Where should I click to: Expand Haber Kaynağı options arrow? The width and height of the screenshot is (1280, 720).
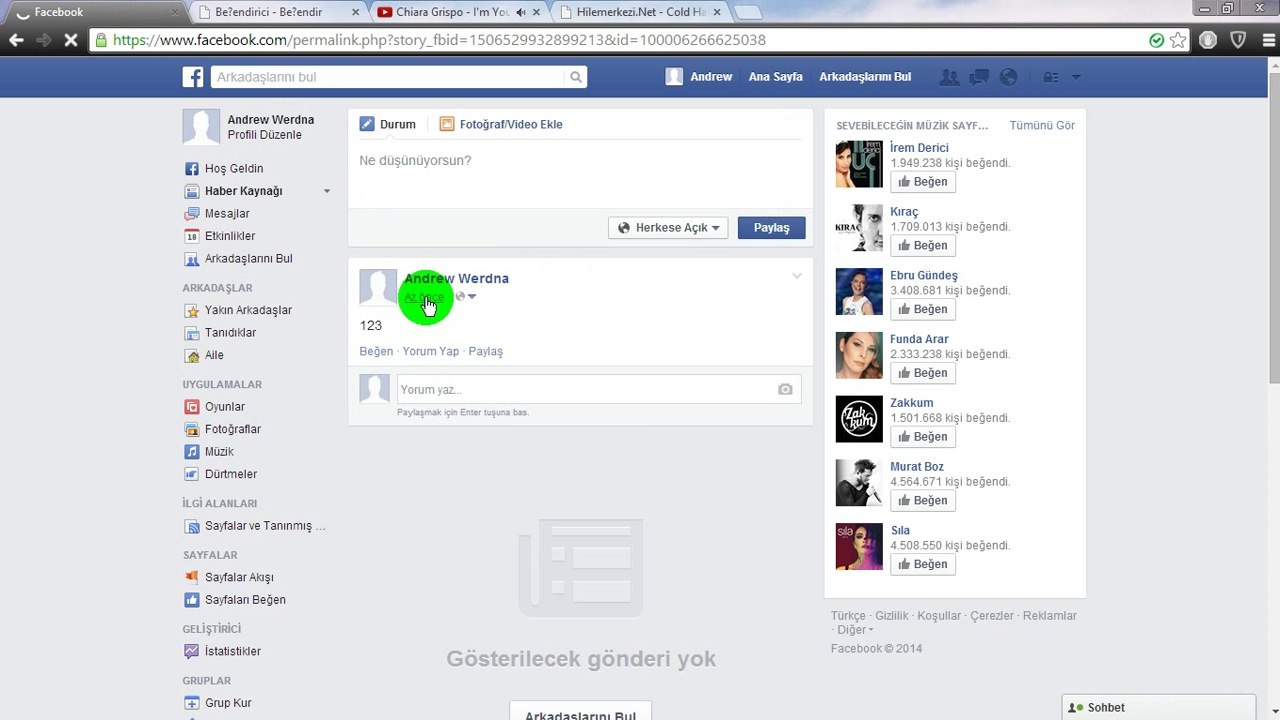click(x=326, y=191)
